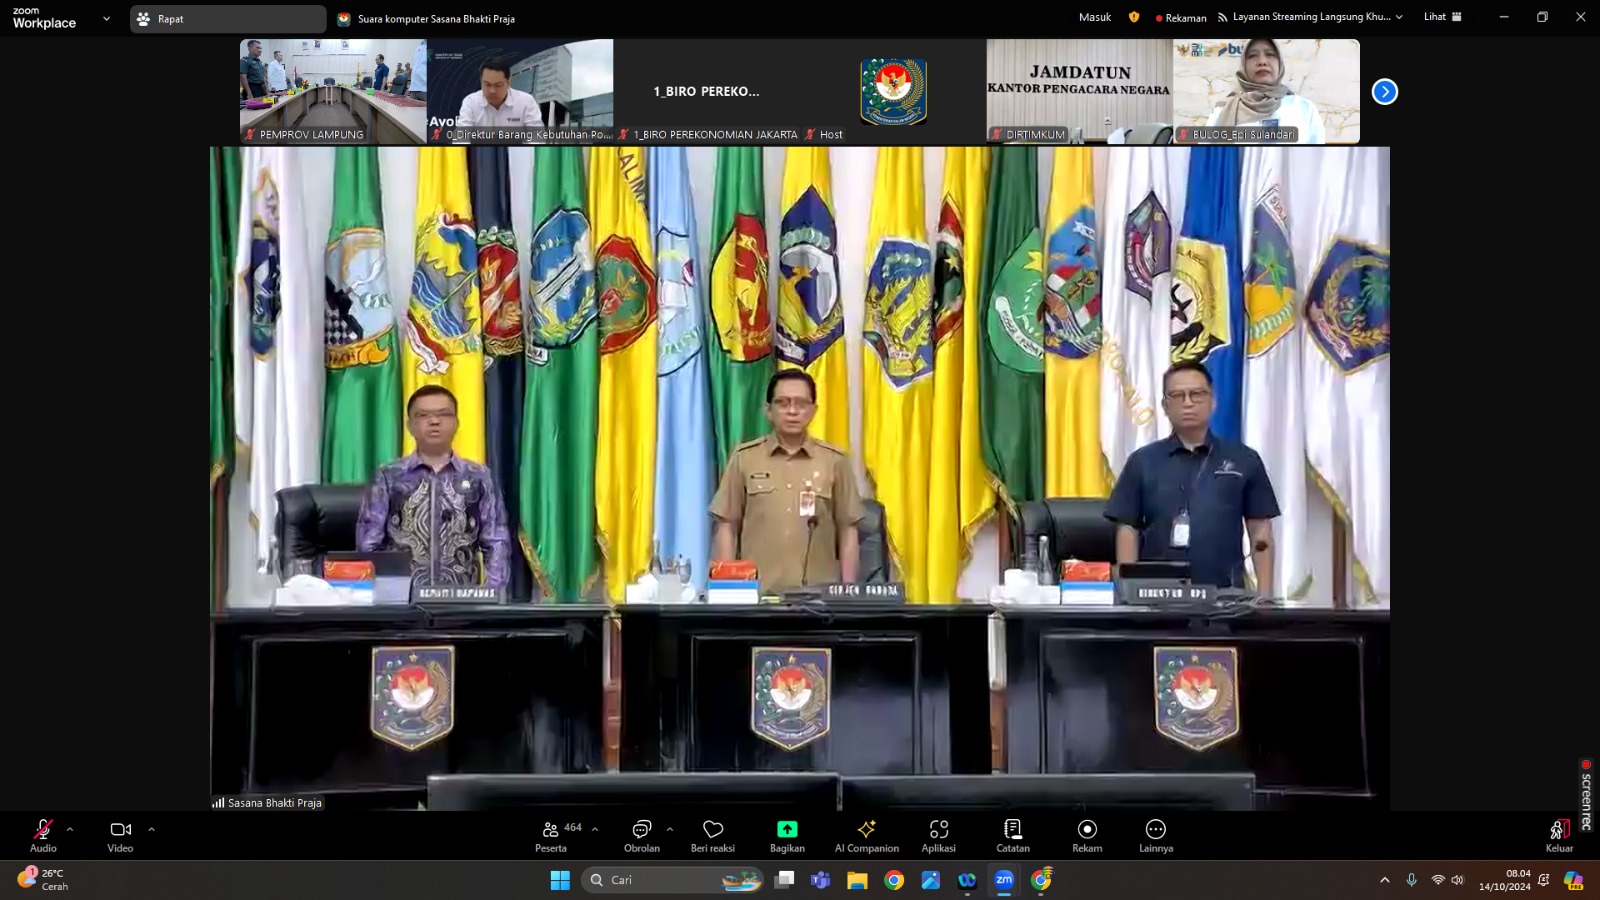The width and height of the screenshot is (1600, 900).
Task: Unmute microphone using the Audio button
Action: click(x=43, y=835)
